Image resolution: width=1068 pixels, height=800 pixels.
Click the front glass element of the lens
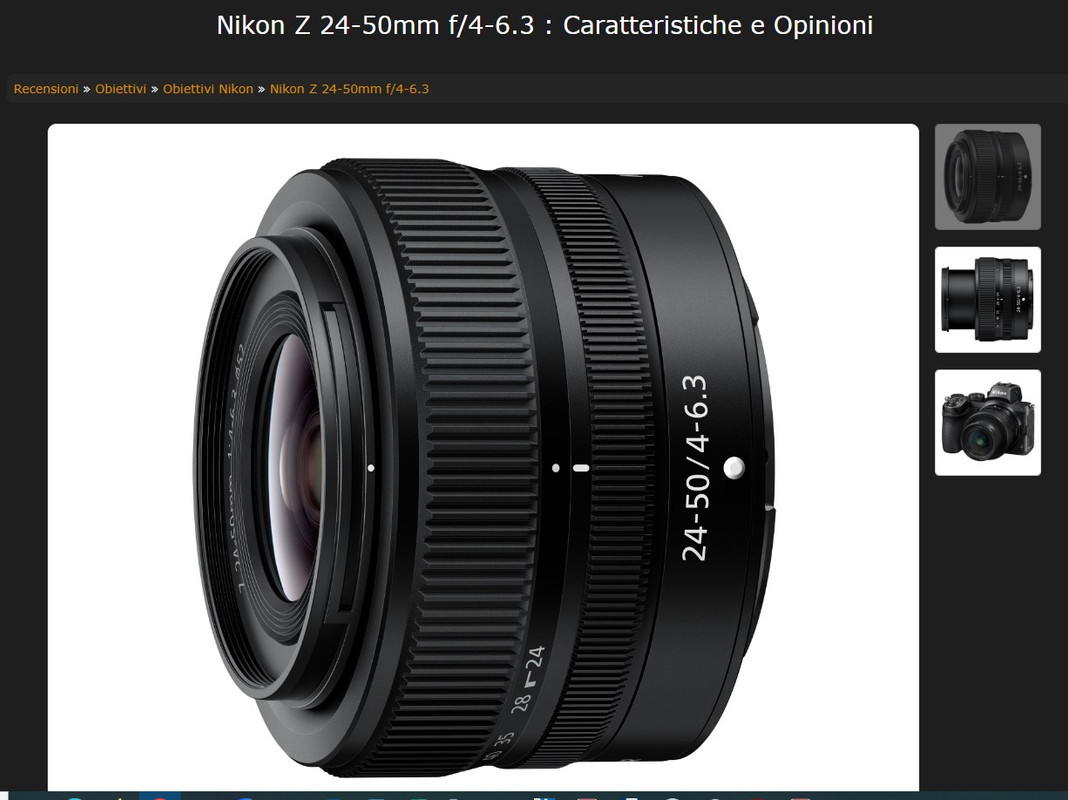tap(298, 470)
